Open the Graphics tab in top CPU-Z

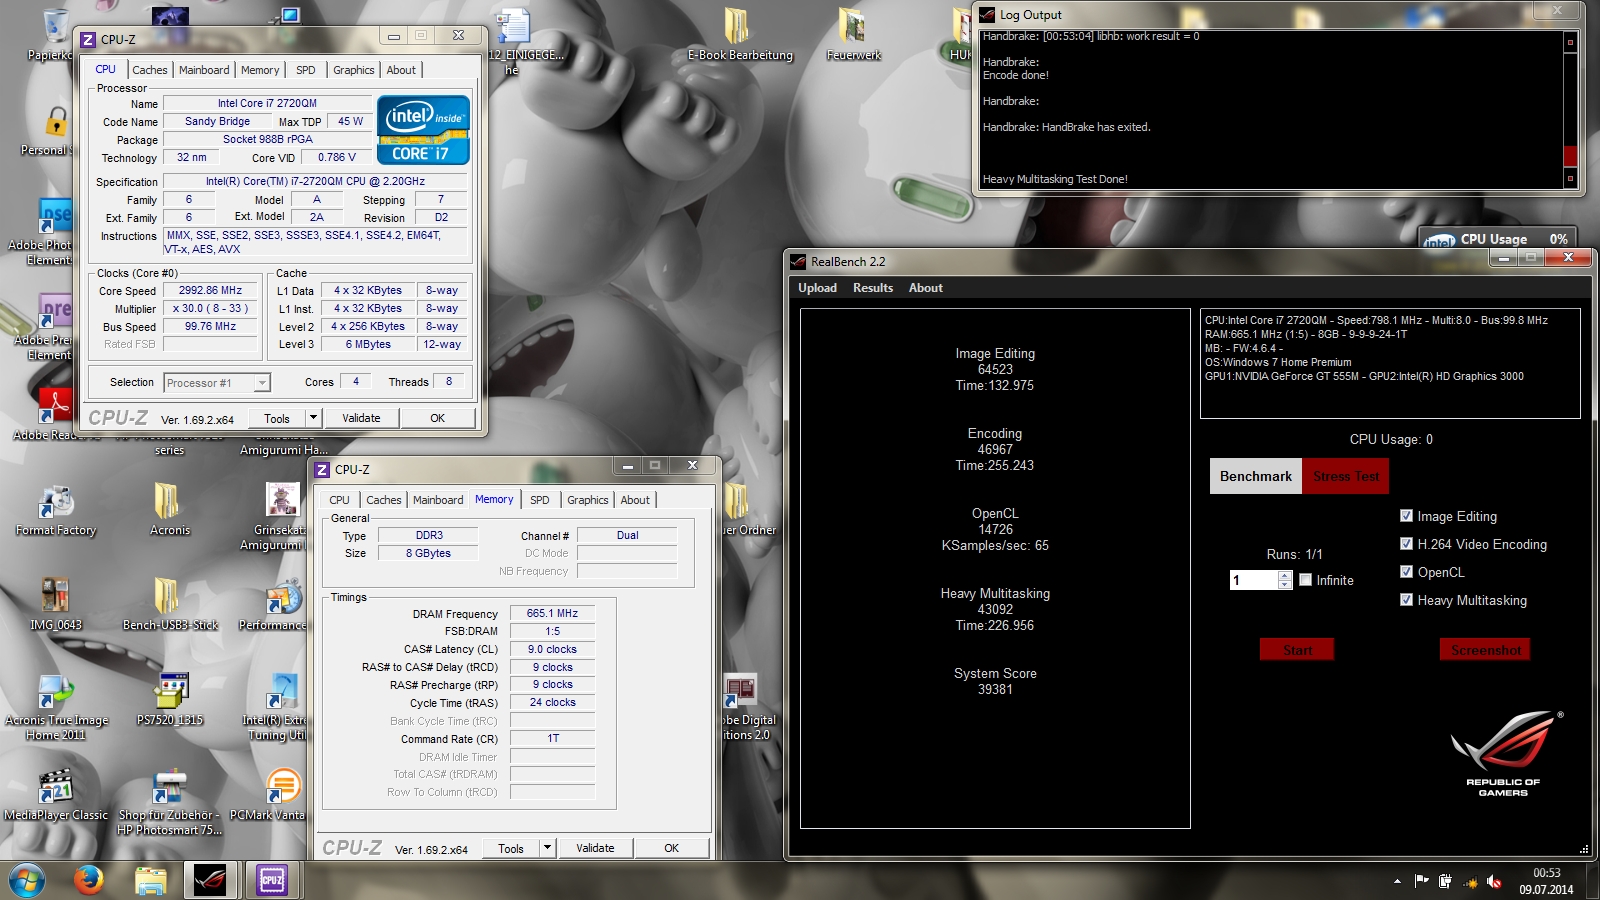click(x=354, y=70)
